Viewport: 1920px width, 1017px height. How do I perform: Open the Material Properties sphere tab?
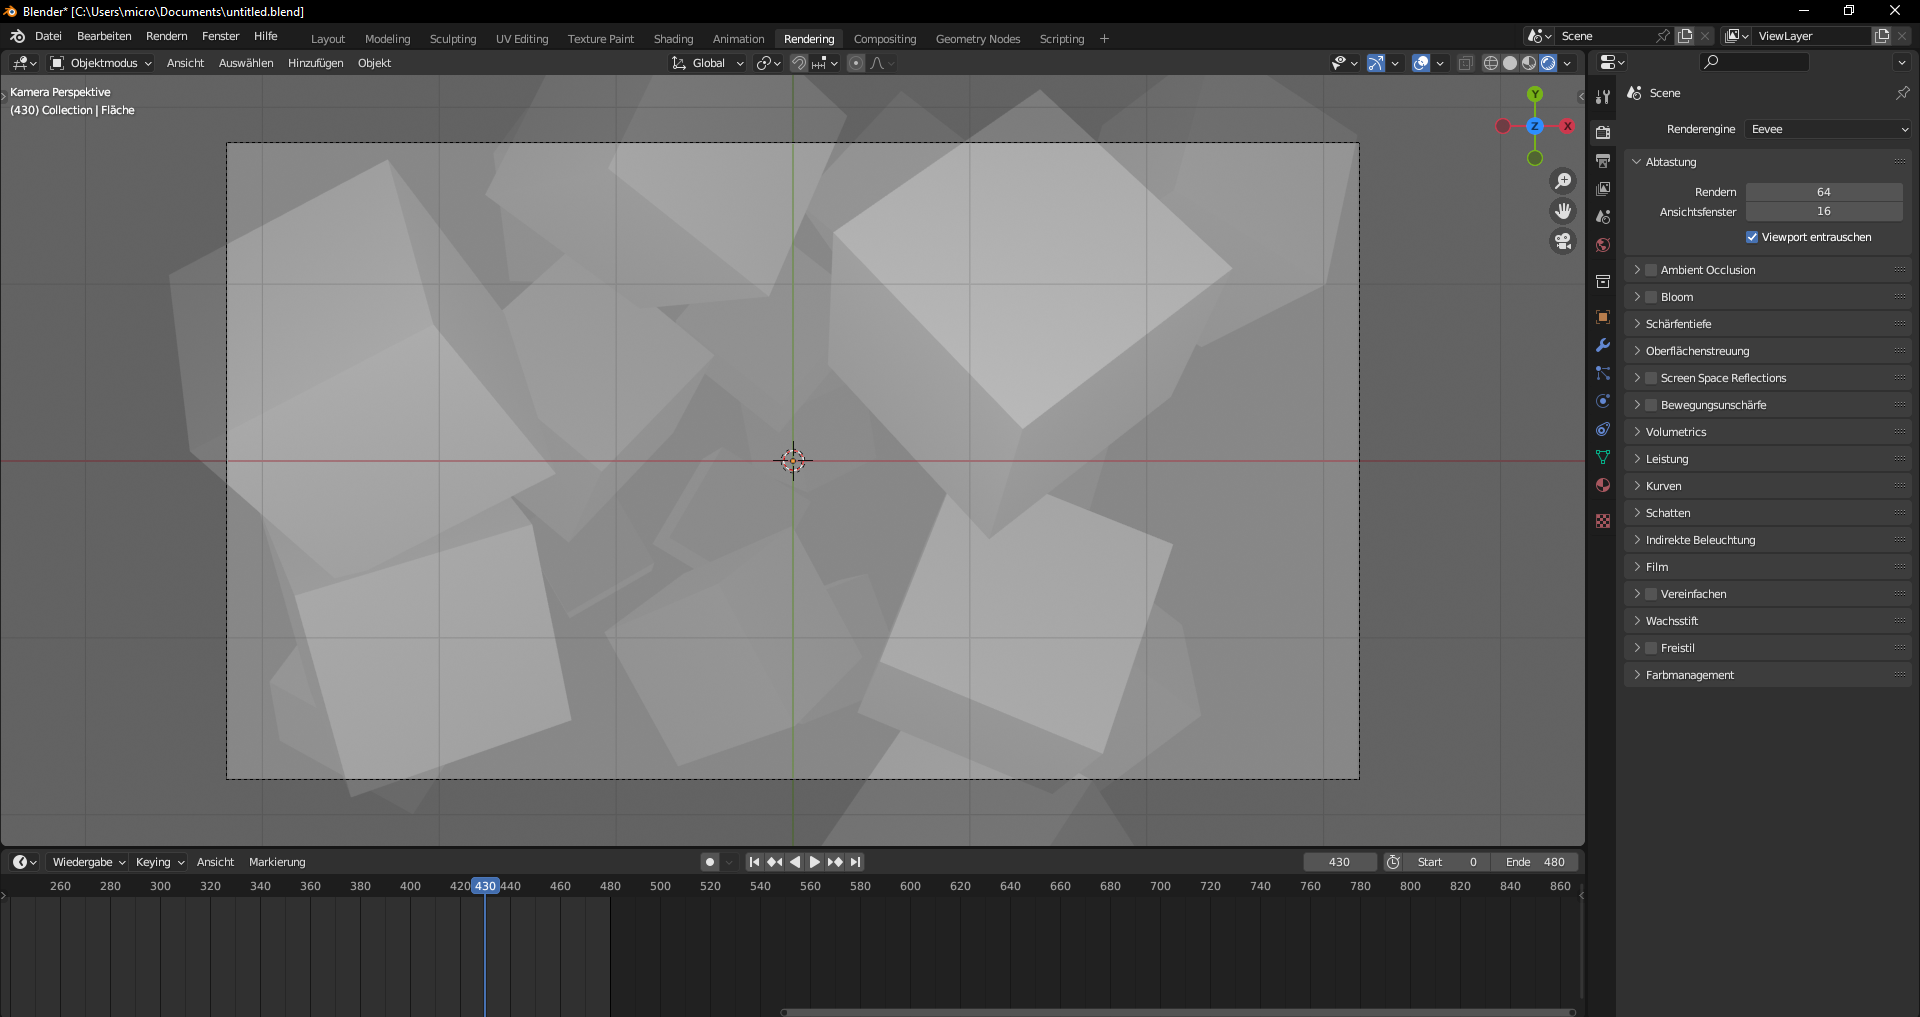1603,485
